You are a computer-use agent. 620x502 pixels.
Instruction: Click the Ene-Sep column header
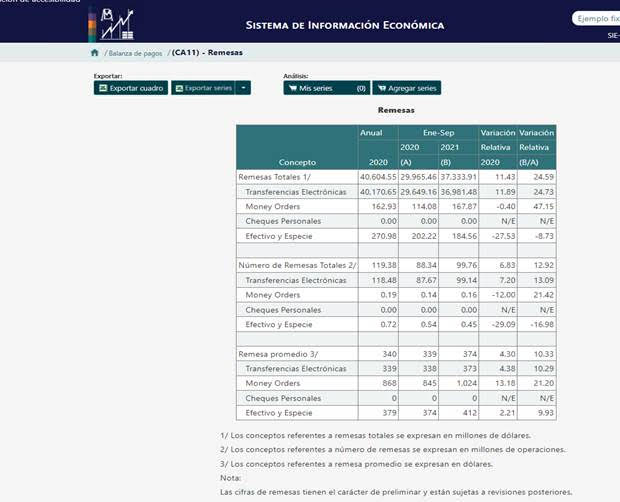pyautogui.click(x=436, y=132)
